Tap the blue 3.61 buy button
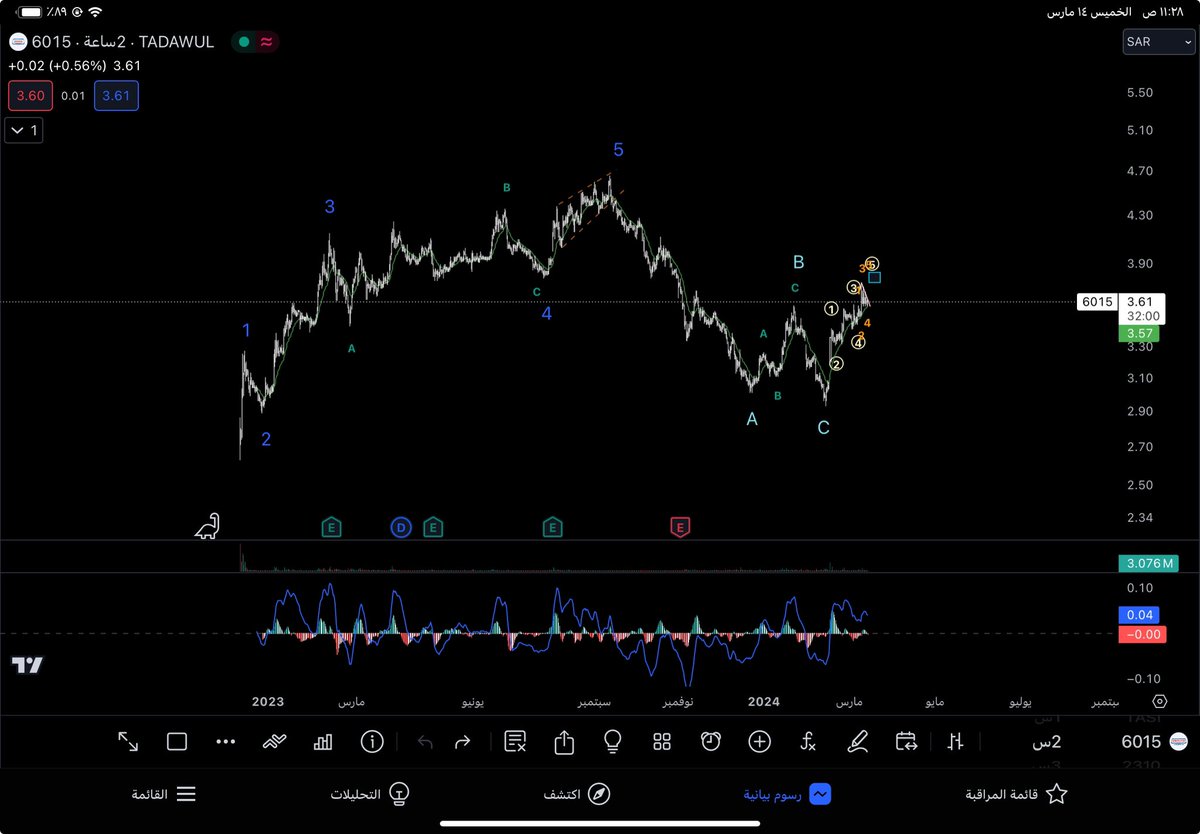1200x834 pixels. click(116, 96)
